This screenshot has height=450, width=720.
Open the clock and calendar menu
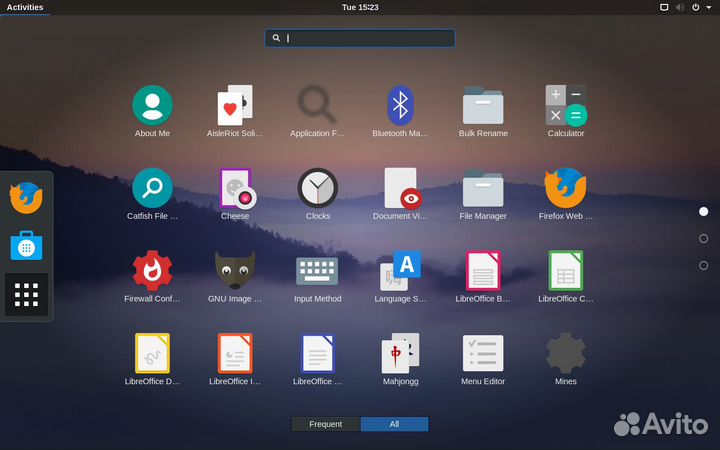click(x=360, y=7)
